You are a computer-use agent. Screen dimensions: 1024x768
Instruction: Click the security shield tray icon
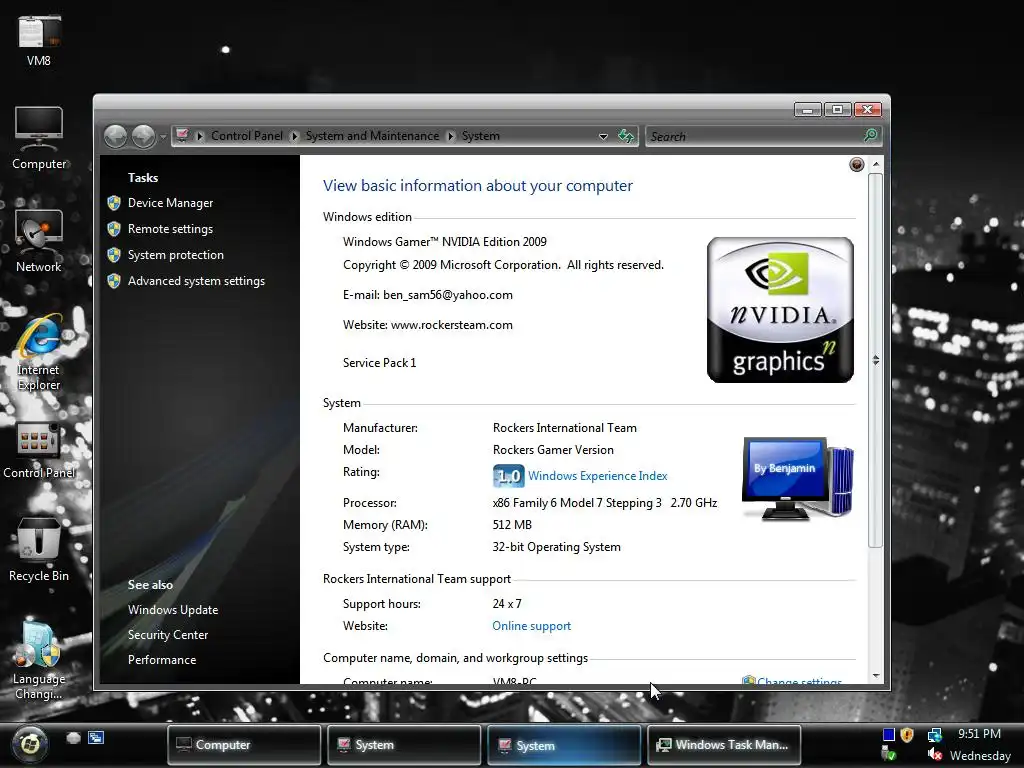[x=906, y=735]
